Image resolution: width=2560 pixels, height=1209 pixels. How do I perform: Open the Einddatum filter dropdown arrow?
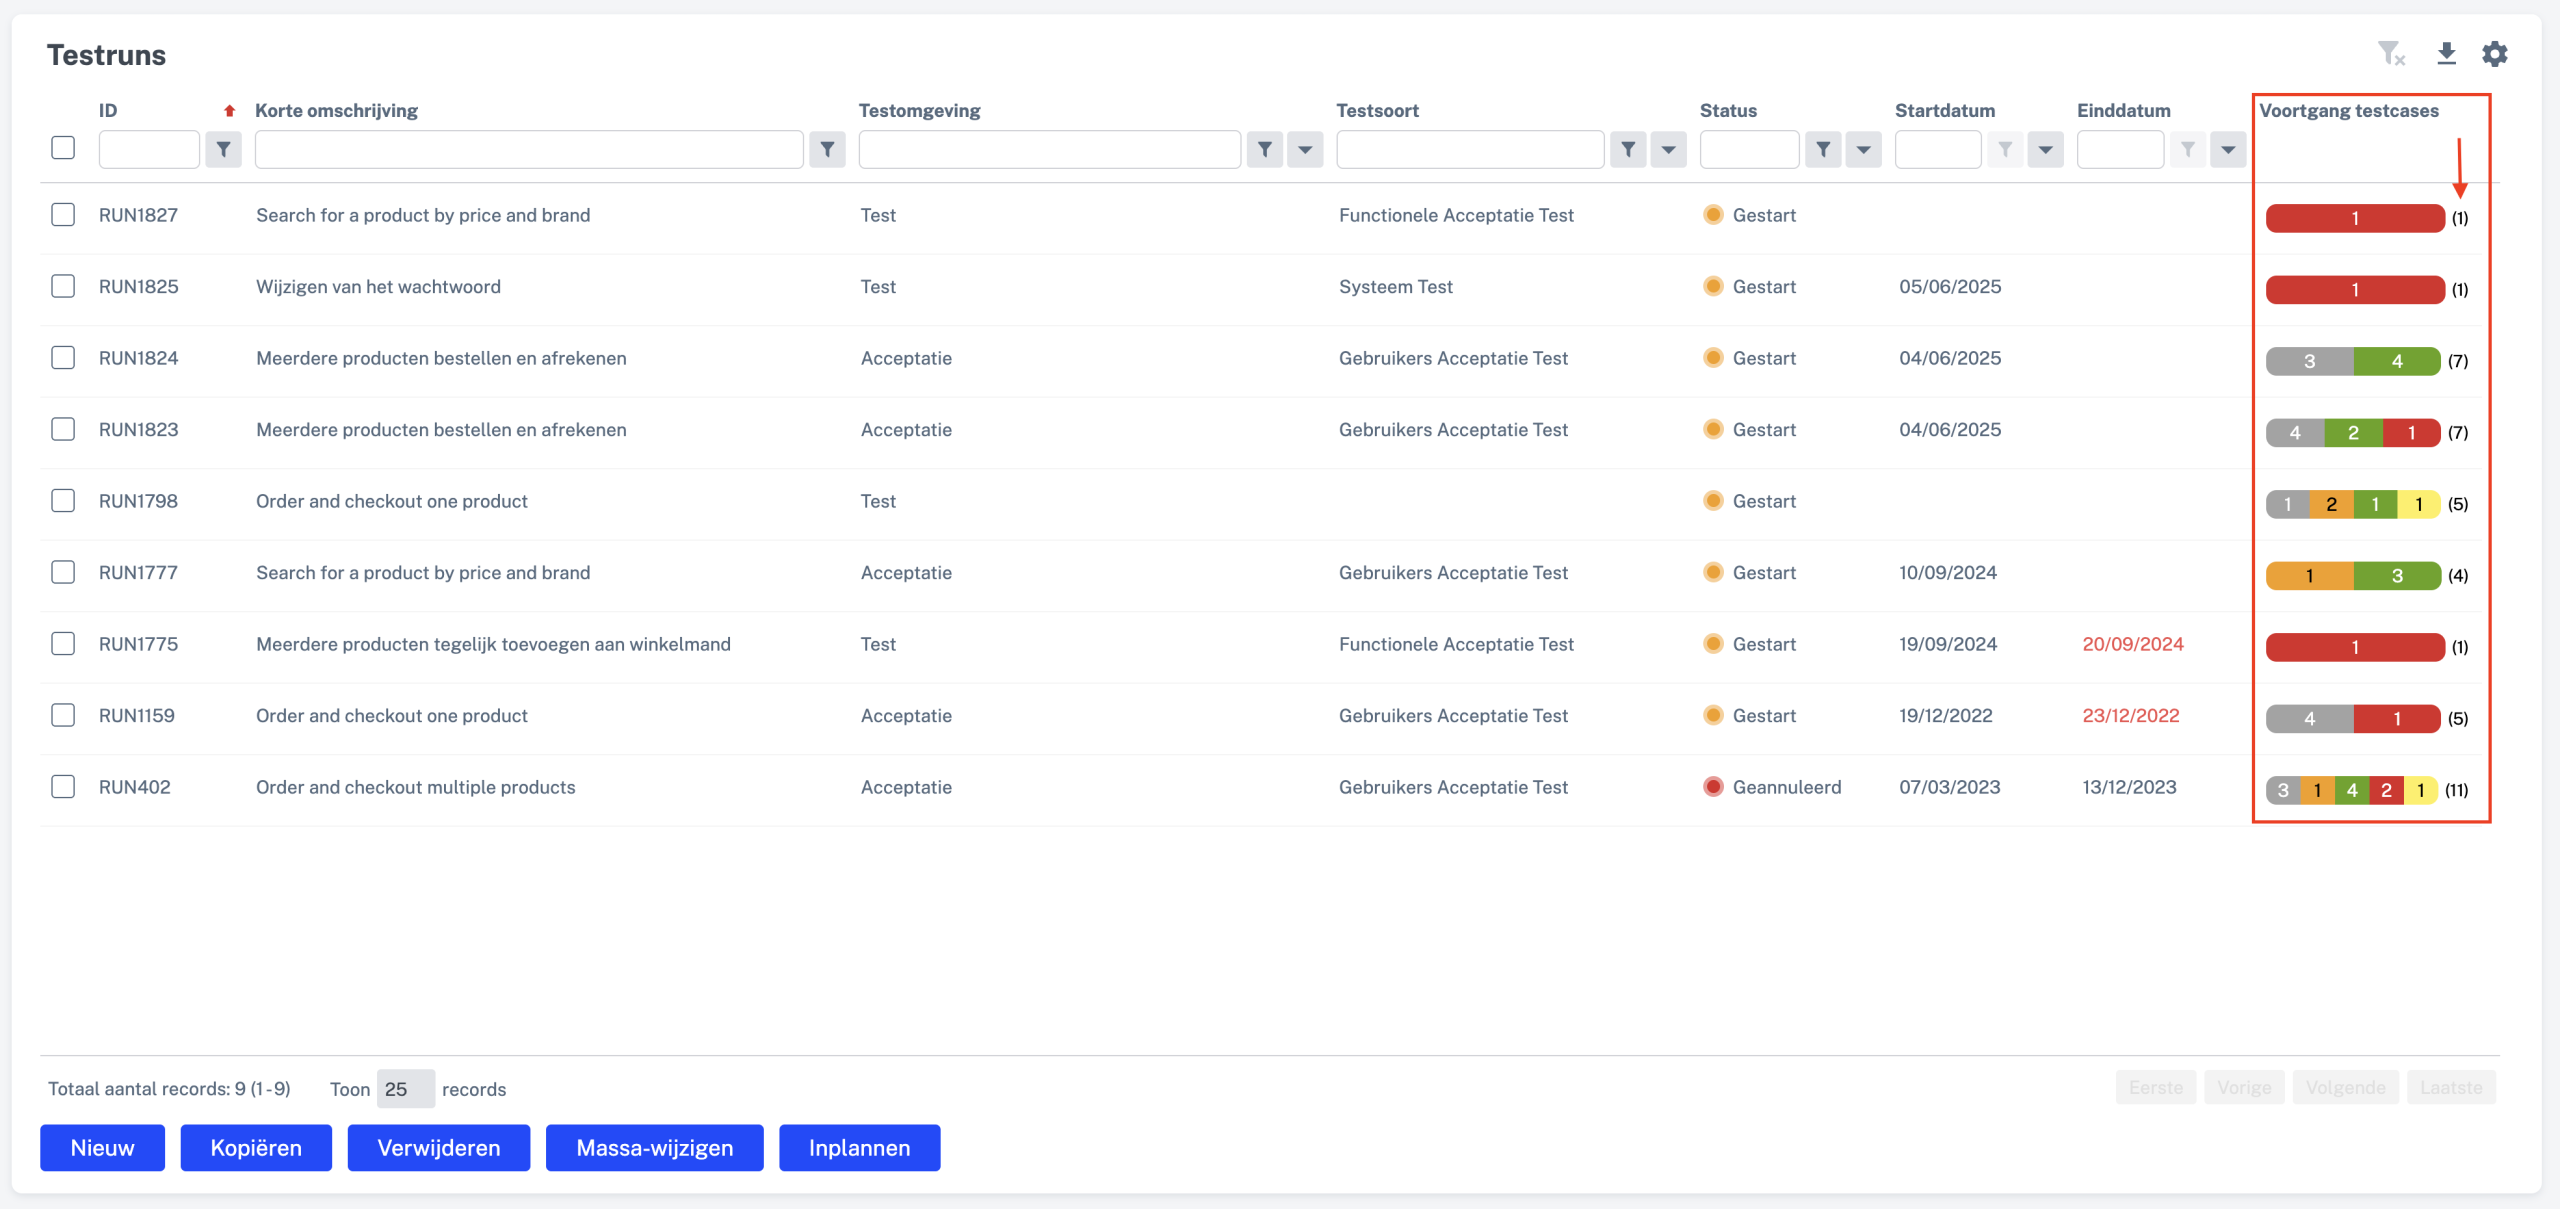pos(2228,150)
